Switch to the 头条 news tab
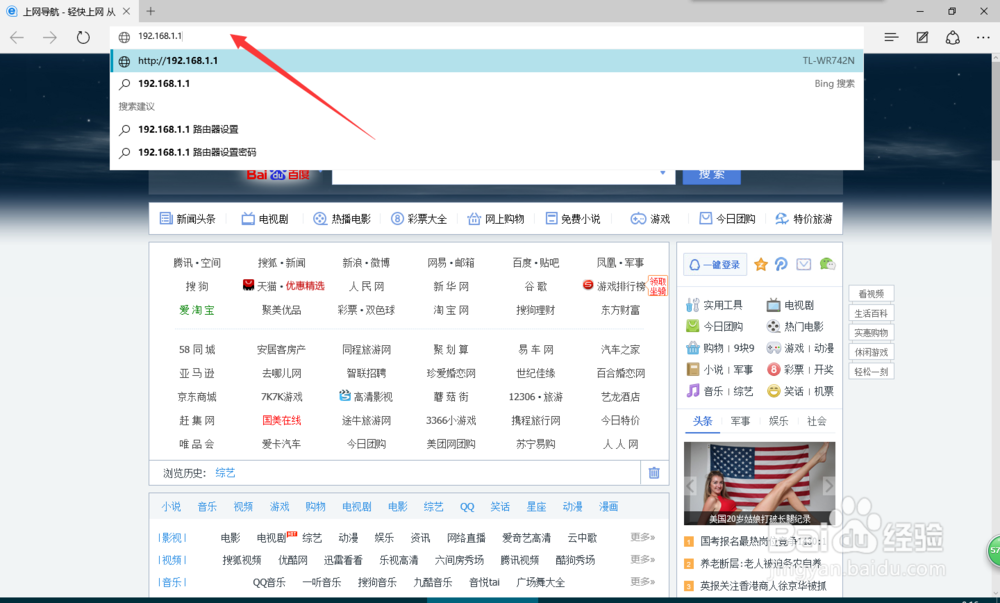 702,421
